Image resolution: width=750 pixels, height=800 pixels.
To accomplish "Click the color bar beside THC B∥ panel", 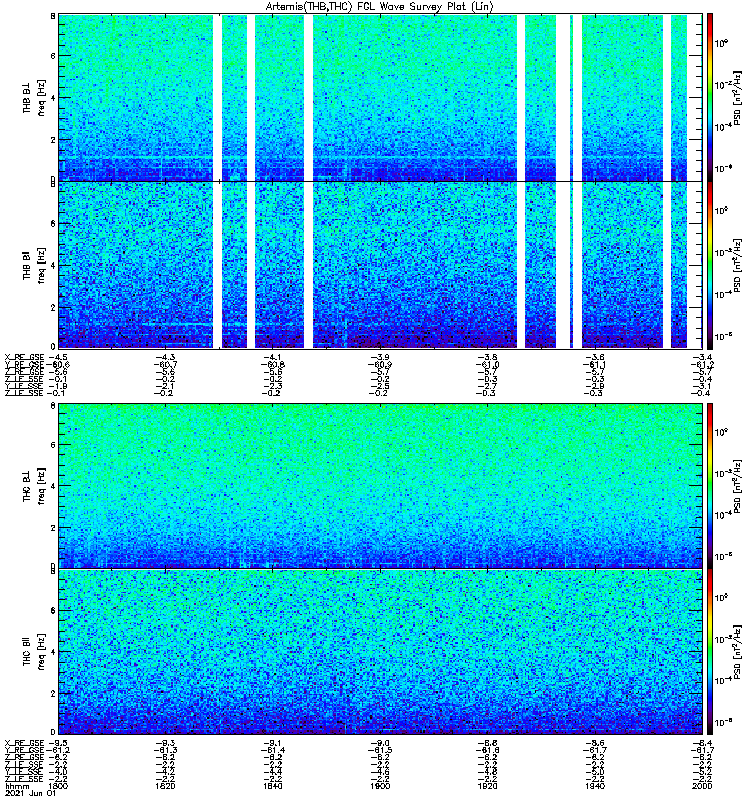I will point(710,652).
